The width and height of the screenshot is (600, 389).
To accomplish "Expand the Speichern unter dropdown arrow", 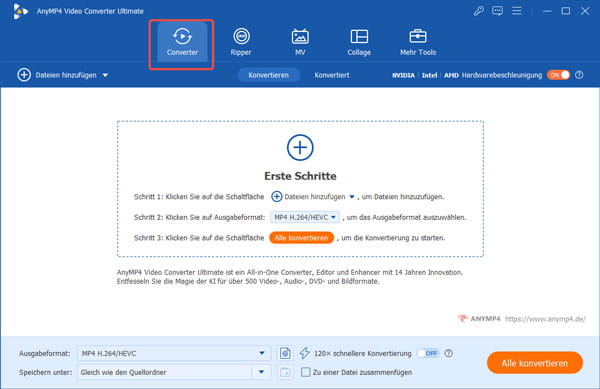I will point(261,372).
